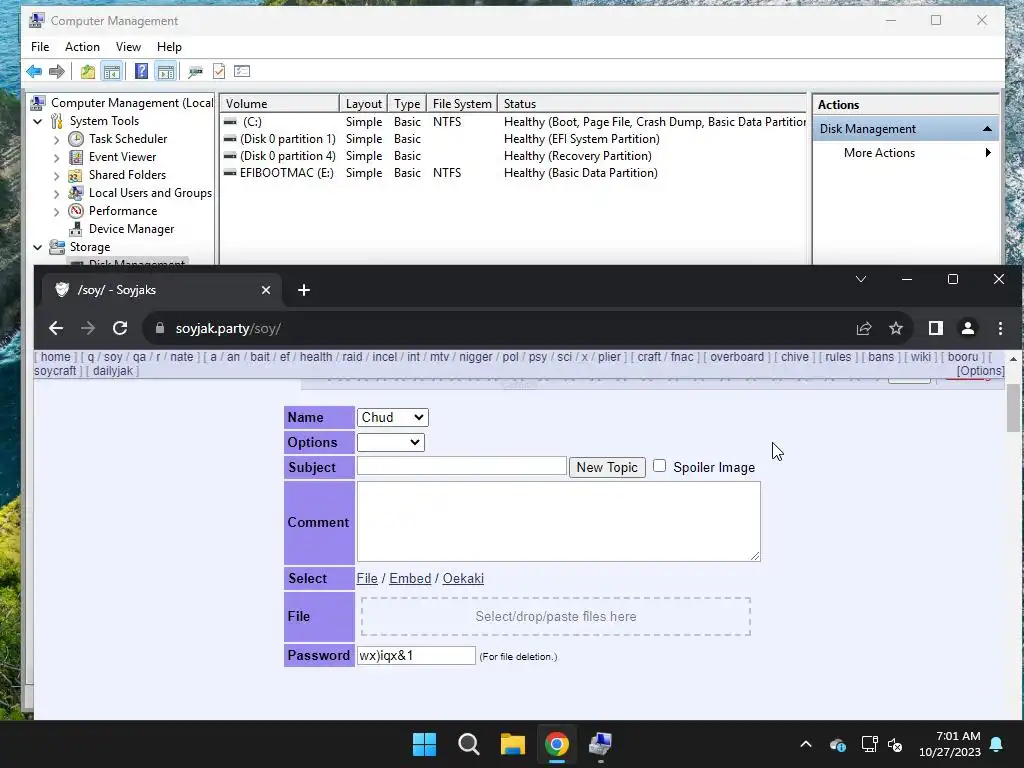Click the Task Scheduler clock icon
The image size is (1024, 768).
76,138
